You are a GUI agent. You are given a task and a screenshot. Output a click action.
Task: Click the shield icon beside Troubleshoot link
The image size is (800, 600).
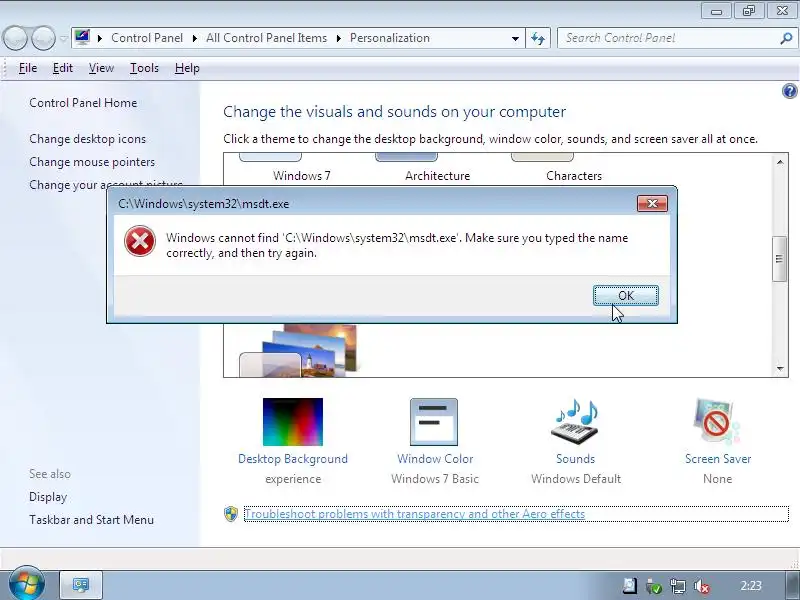(231, 514)
